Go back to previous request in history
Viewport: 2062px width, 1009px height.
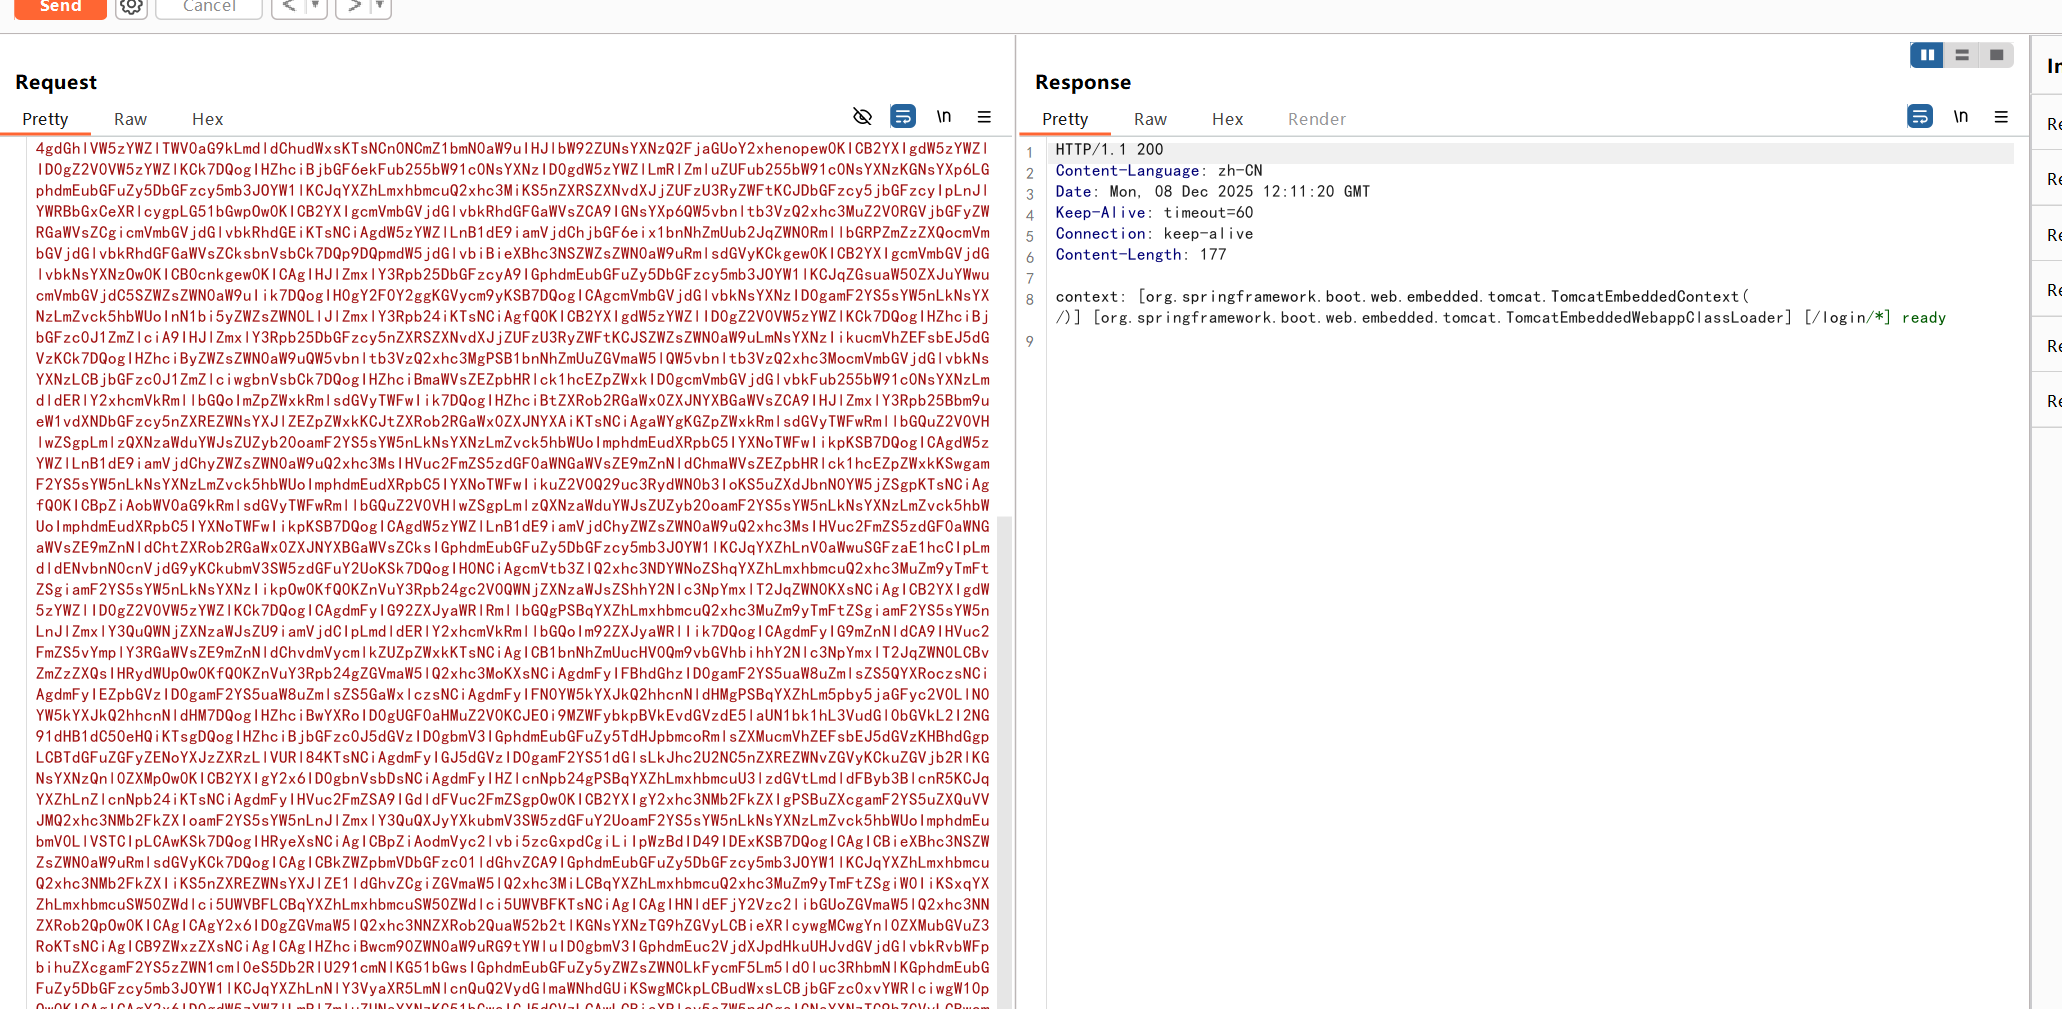tap(289, 7)
